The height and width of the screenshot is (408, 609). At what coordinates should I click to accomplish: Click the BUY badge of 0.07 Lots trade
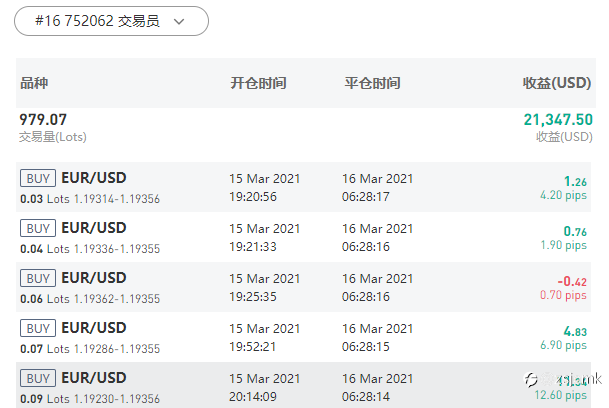[38, 328]
